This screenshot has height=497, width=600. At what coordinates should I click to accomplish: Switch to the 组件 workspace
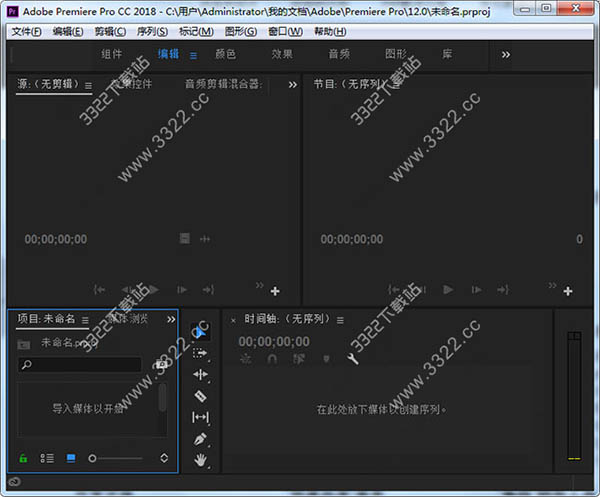point(112,54)
